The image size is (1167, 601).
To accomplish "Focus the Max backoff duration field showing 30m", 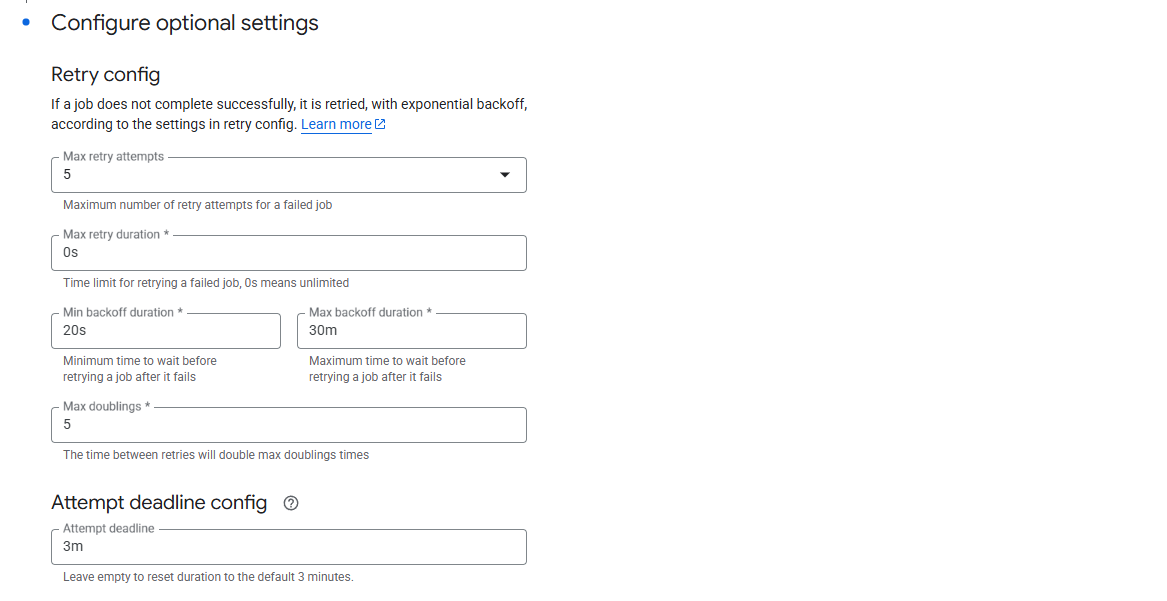I will pos(411,331).
